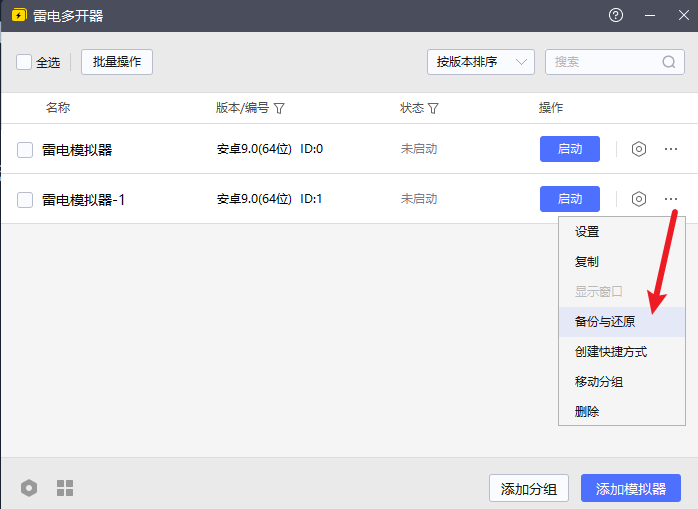Check the box for 雷电模拟器-1
This screenshot has height=509, width=698.
(x=25, y=200)
